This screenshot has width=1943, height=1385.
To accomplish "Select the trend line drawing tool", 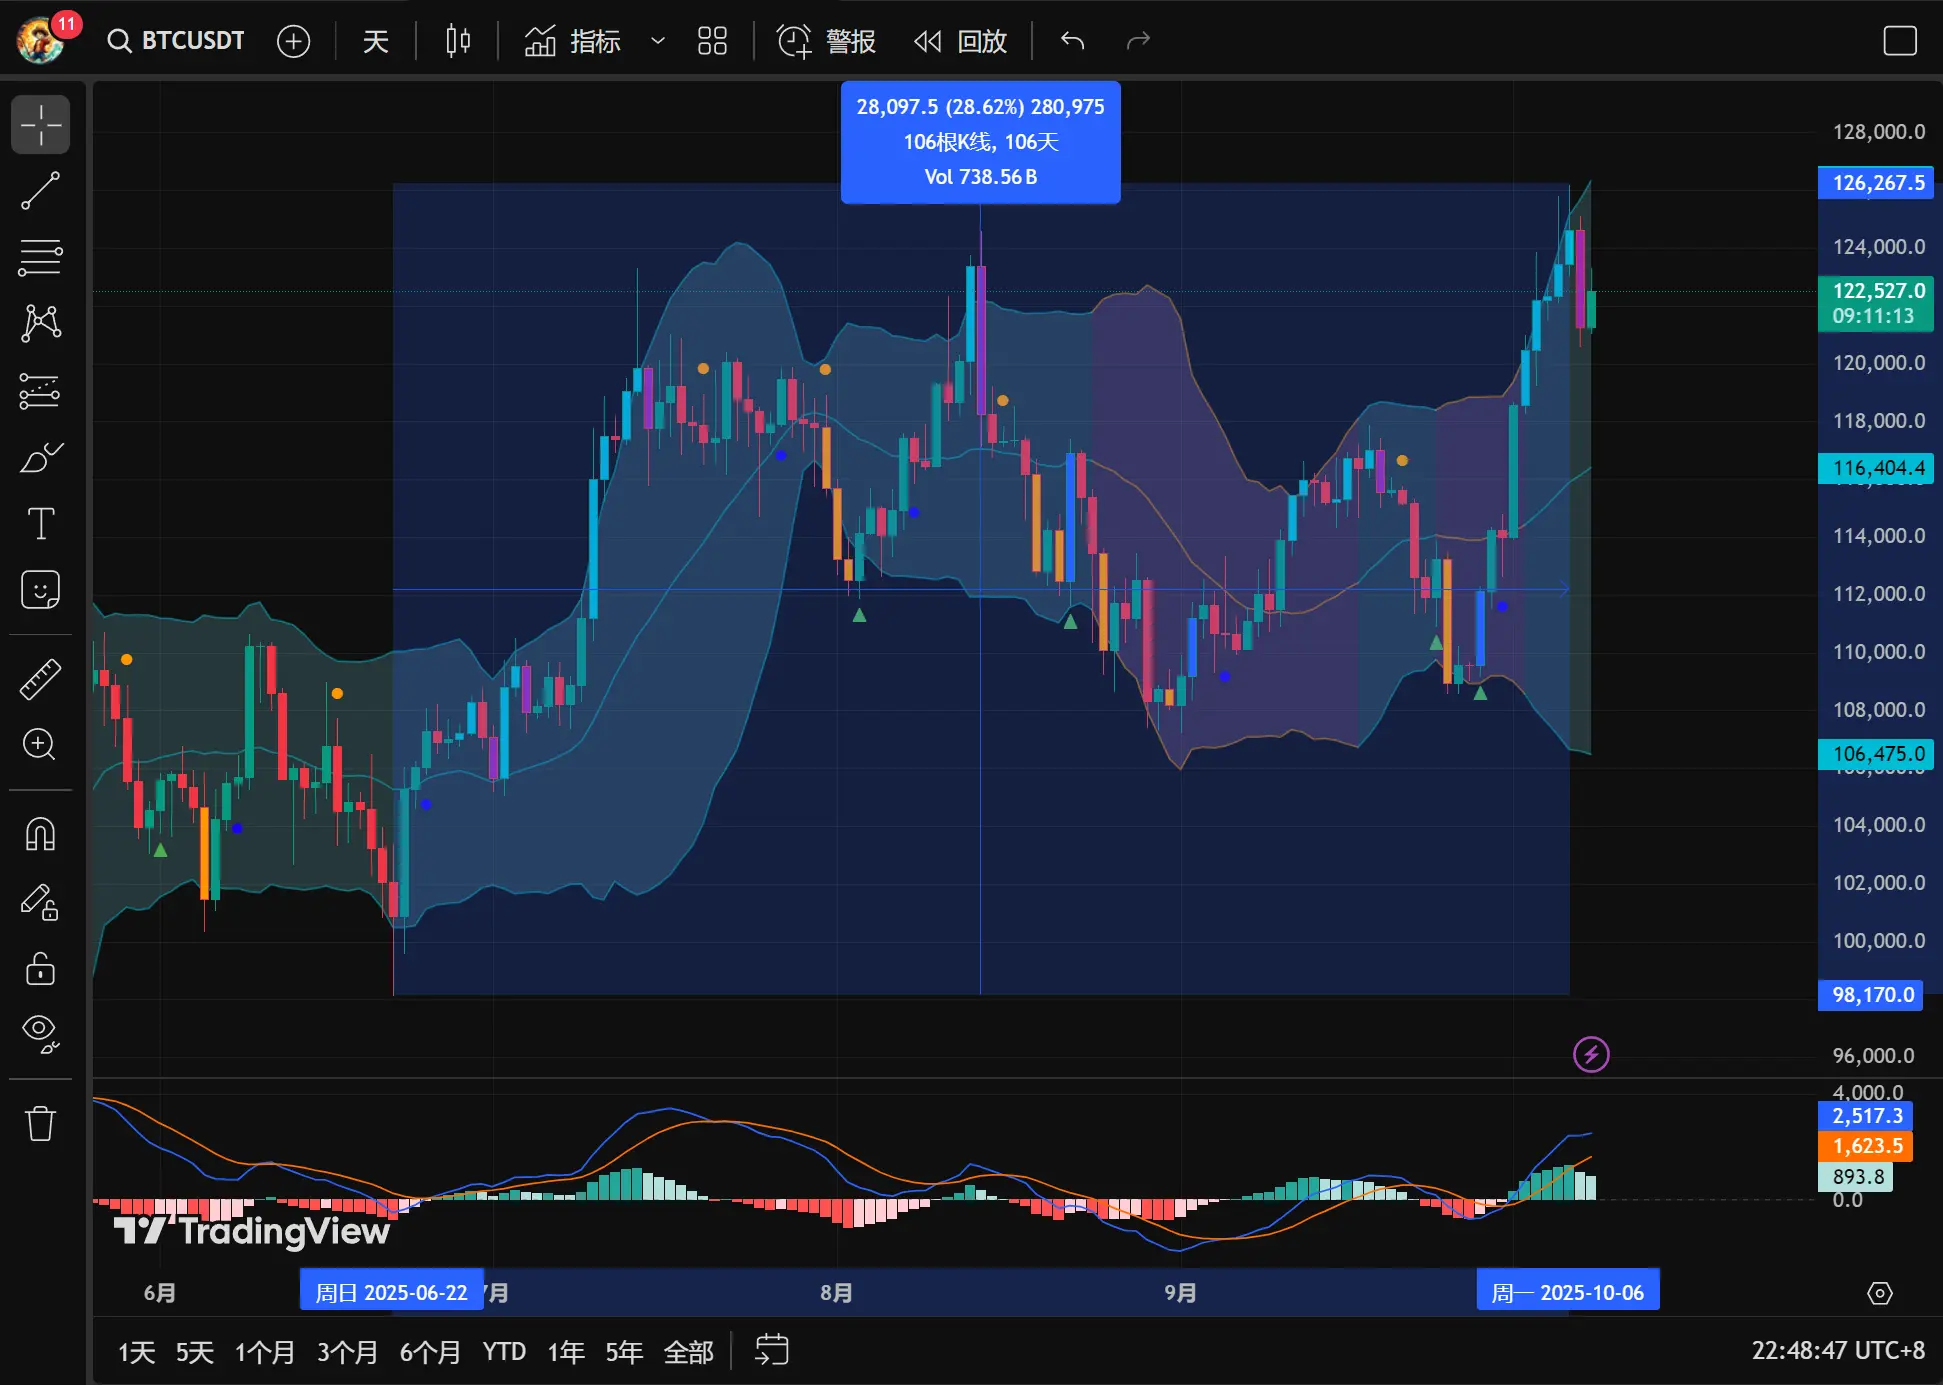I will coord(40,191).
